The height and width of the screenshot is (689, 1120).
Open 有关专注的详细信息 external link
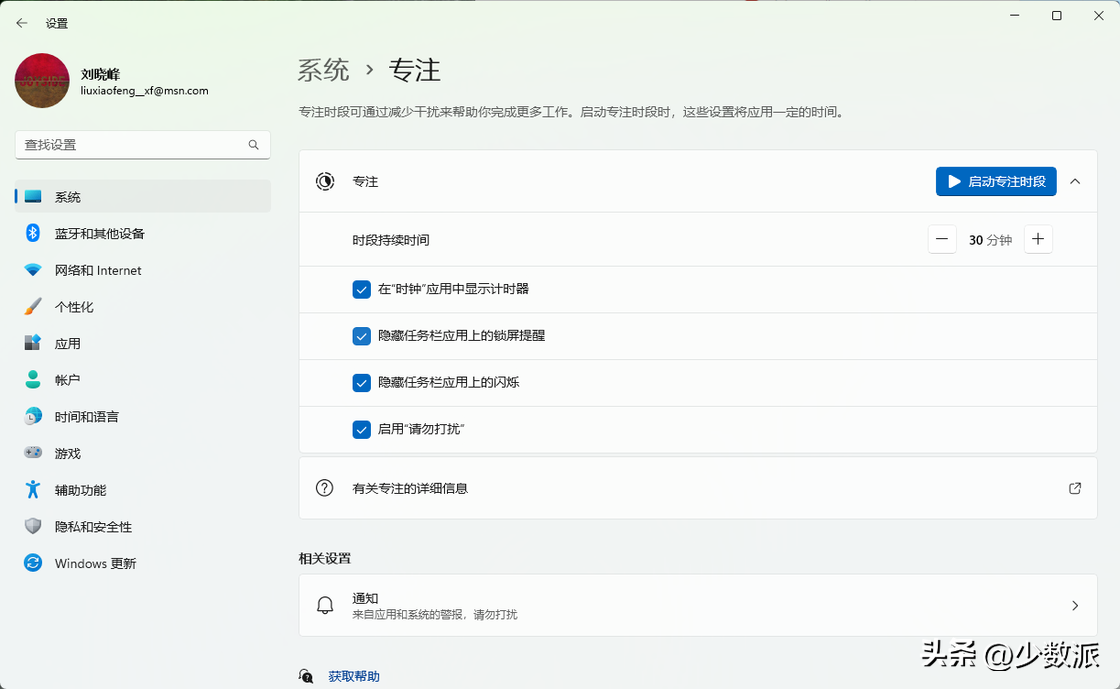[x=1075, y=488]
